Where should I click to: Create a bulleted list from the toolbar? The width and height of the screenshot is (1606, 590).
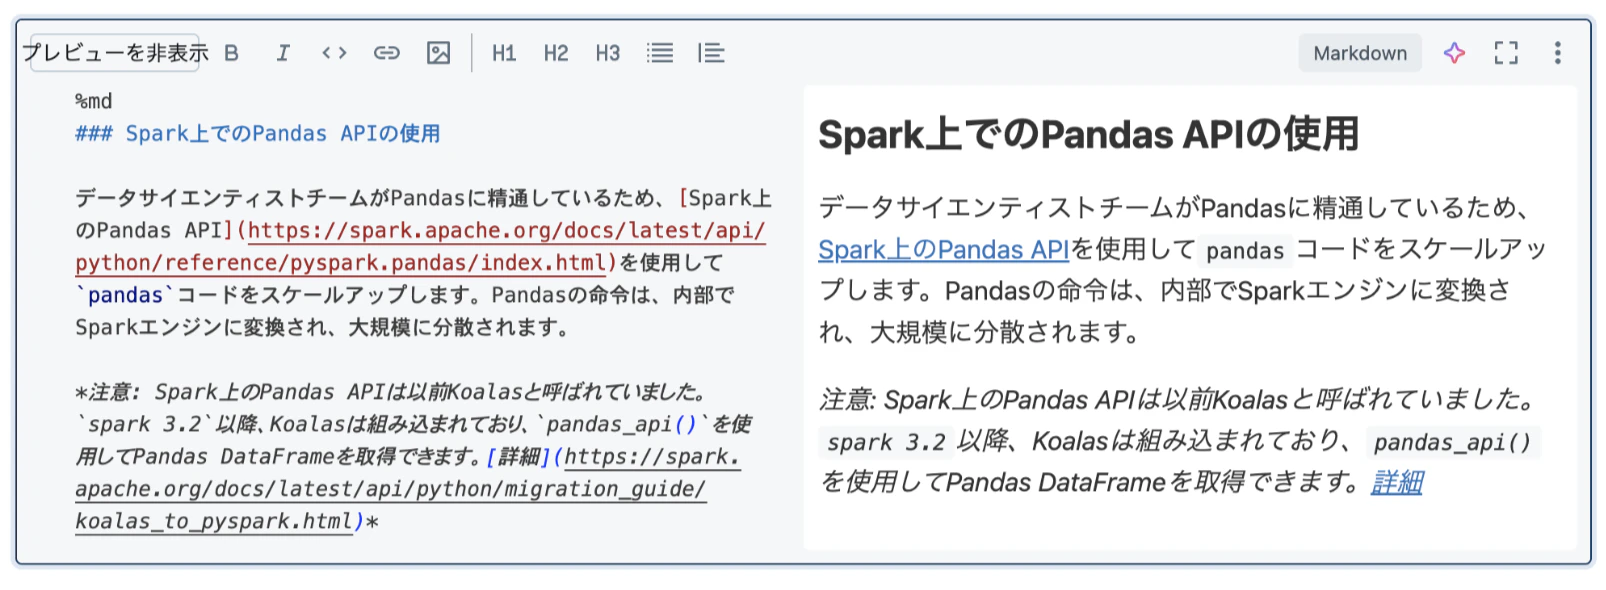[x=660, y=53]
